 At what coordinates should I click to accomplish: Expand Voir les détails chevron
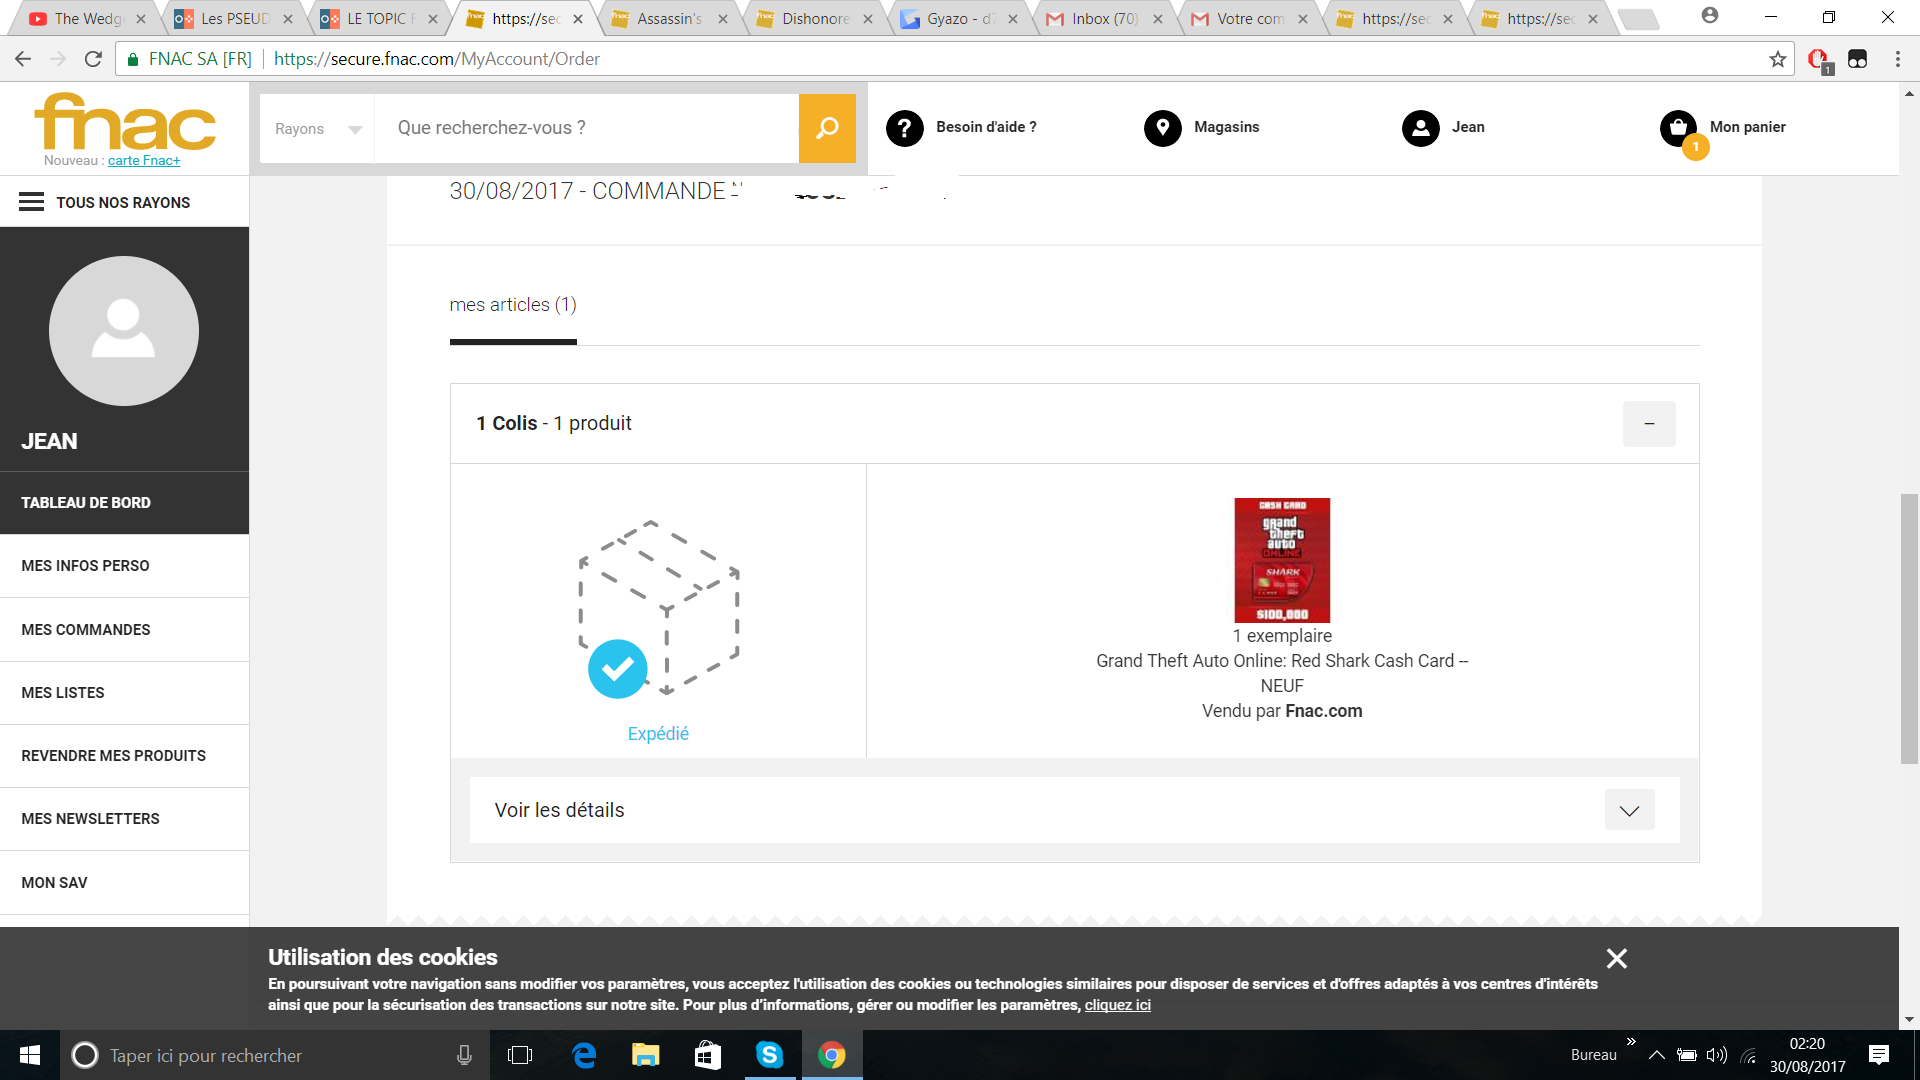pyautogui.click(x=1629, y=810)
